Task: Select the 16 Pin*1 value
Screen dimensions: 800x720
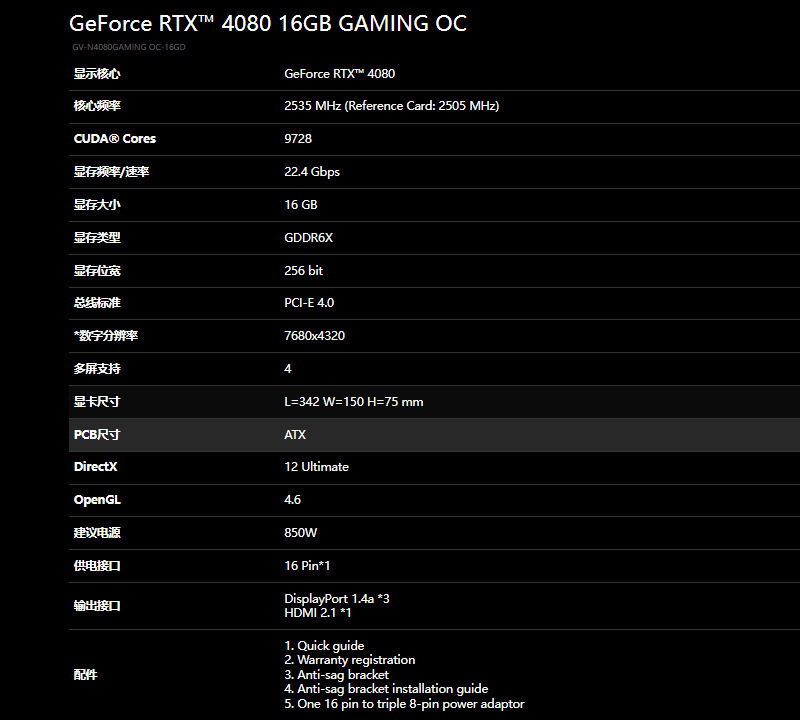Action: (x=307, y=565)
